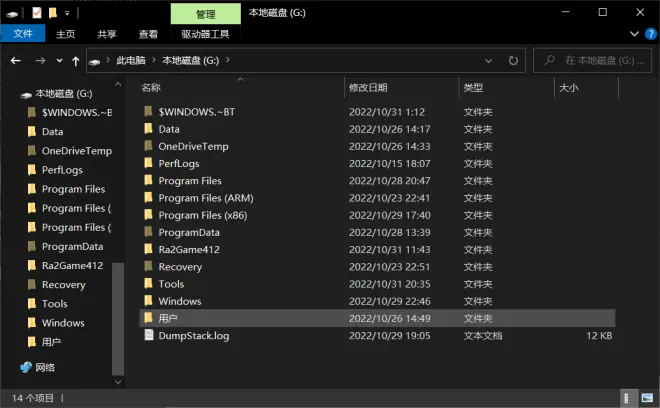Click the DumpStack.log file icon
The image size is (660, 408).
(x=149, y=335)
